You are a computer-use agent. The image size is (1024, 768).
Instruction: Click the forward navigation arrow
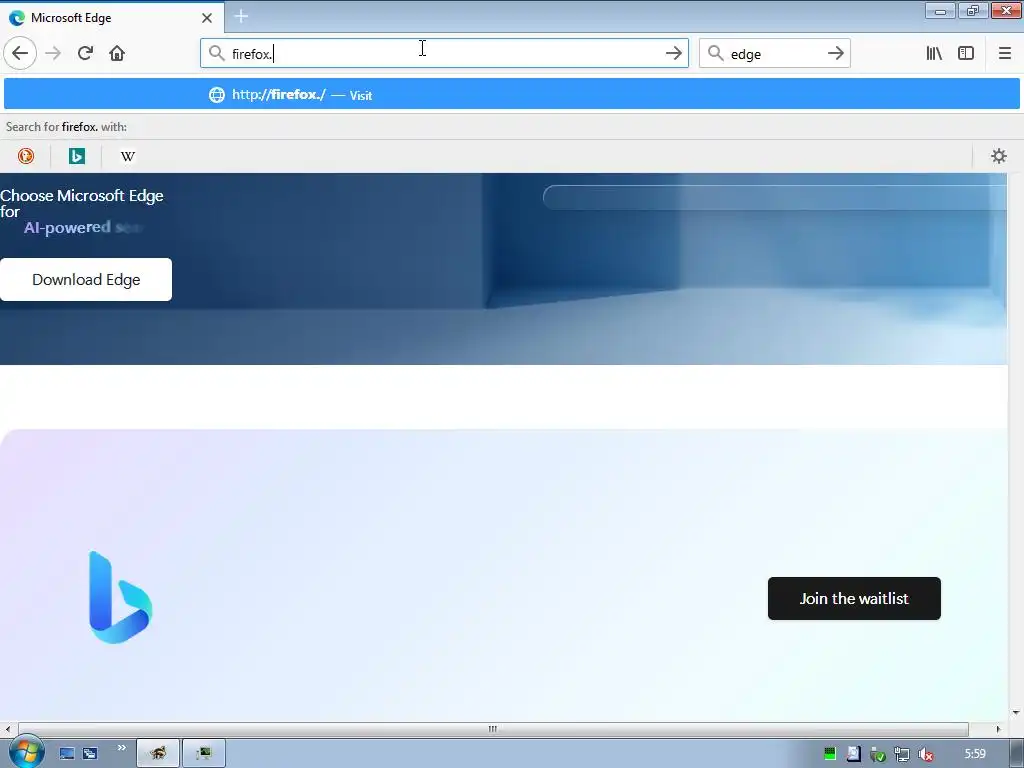(x=53, y=54)
